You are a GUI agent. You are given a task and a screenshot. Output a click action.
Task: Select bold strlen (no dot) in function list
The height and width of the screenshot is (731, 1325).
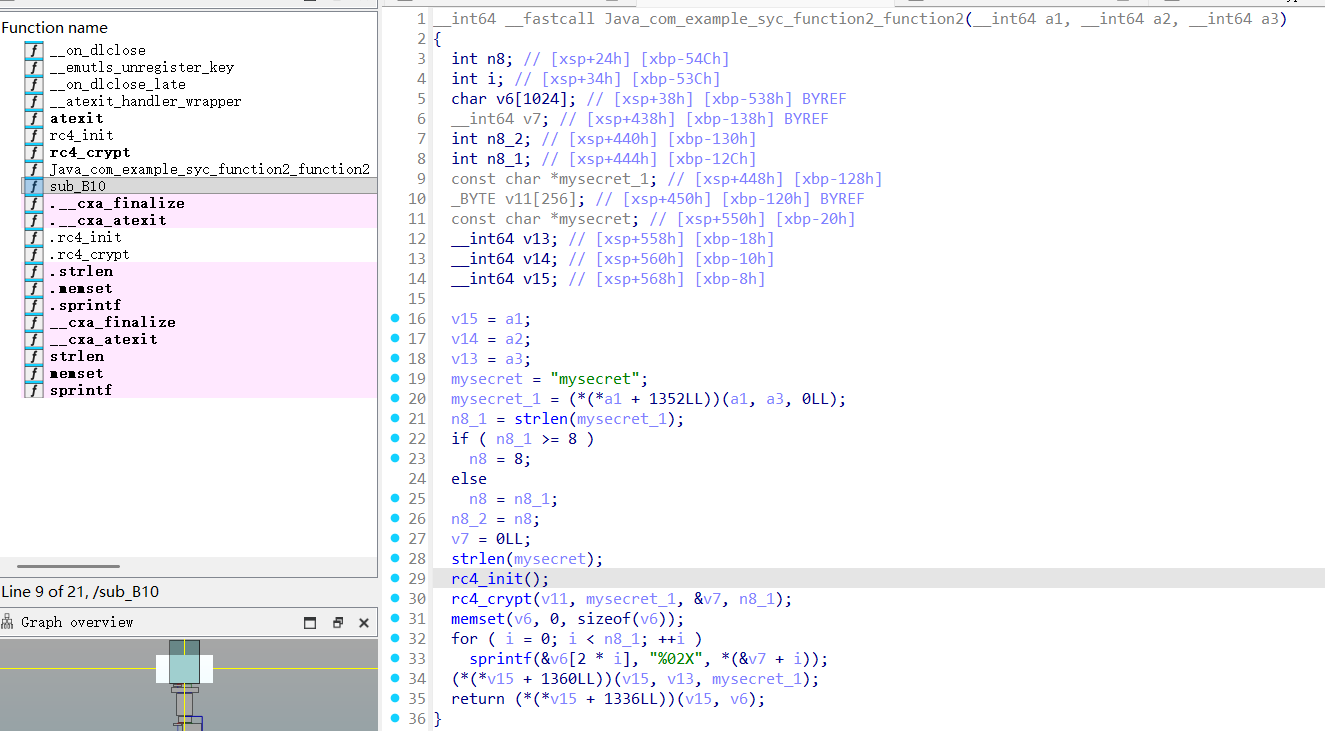point(77,356)
